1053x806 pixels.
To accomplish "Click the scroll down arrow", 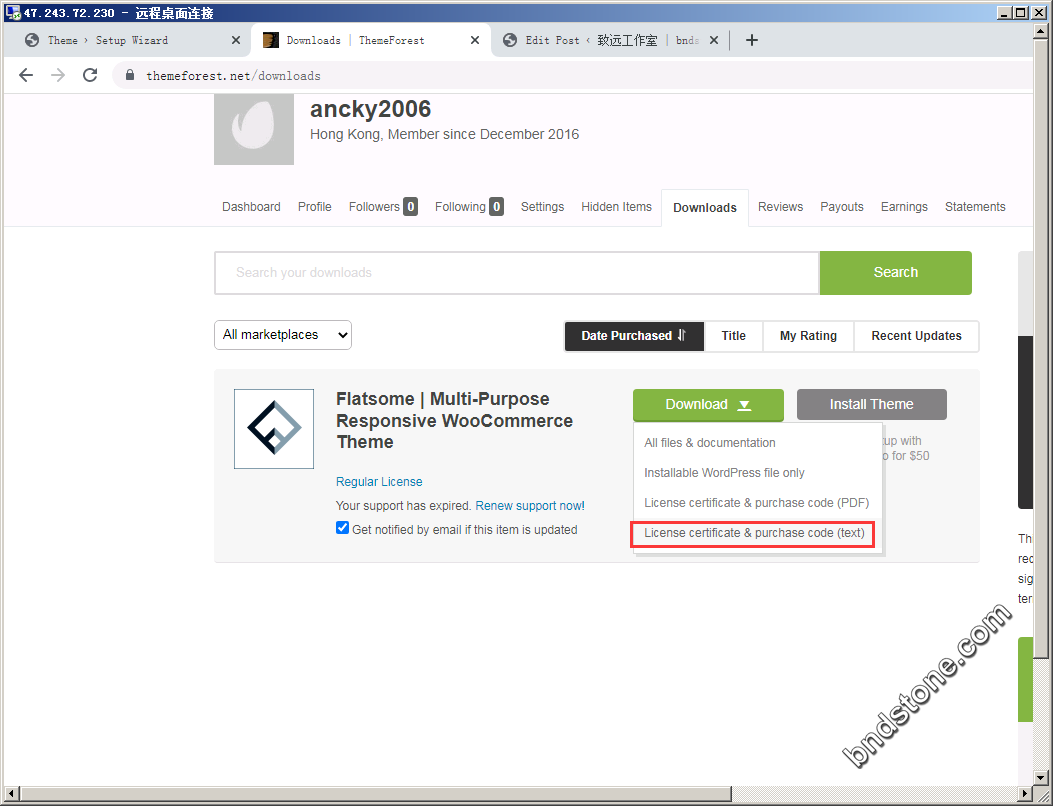I will click(1040, 778).
